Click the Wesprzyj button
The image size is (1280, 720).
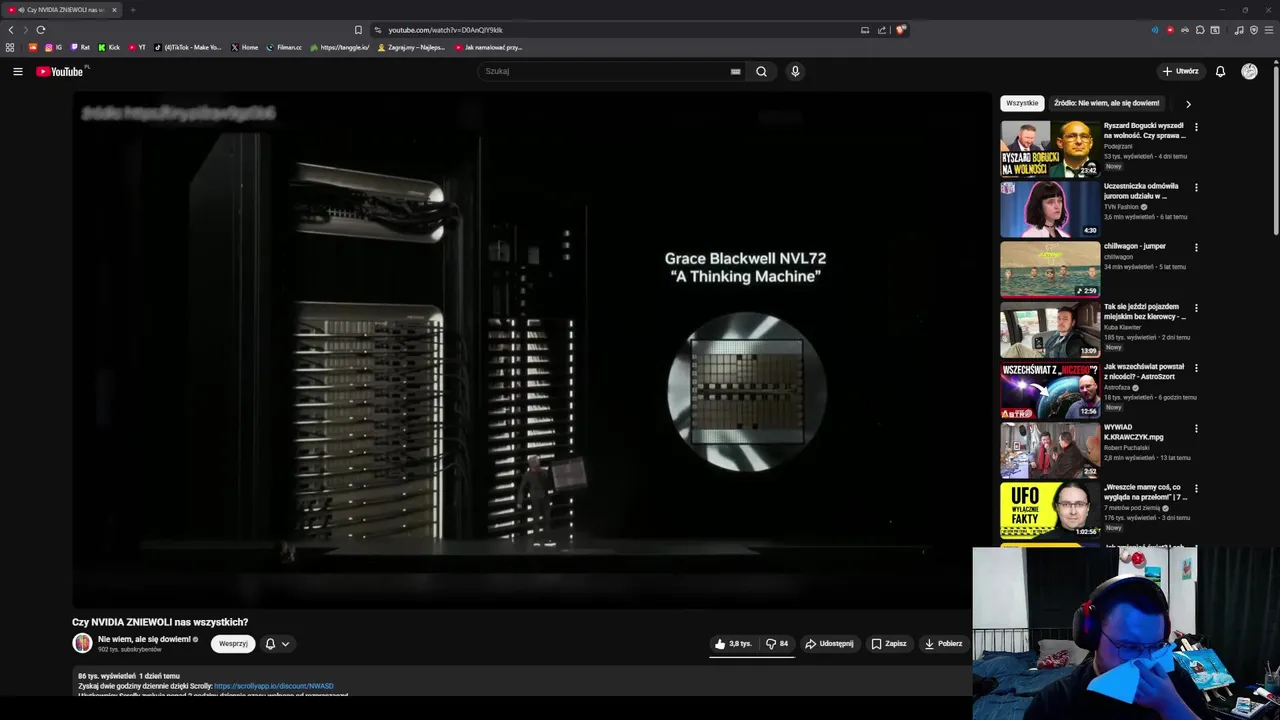coord(233,644)
